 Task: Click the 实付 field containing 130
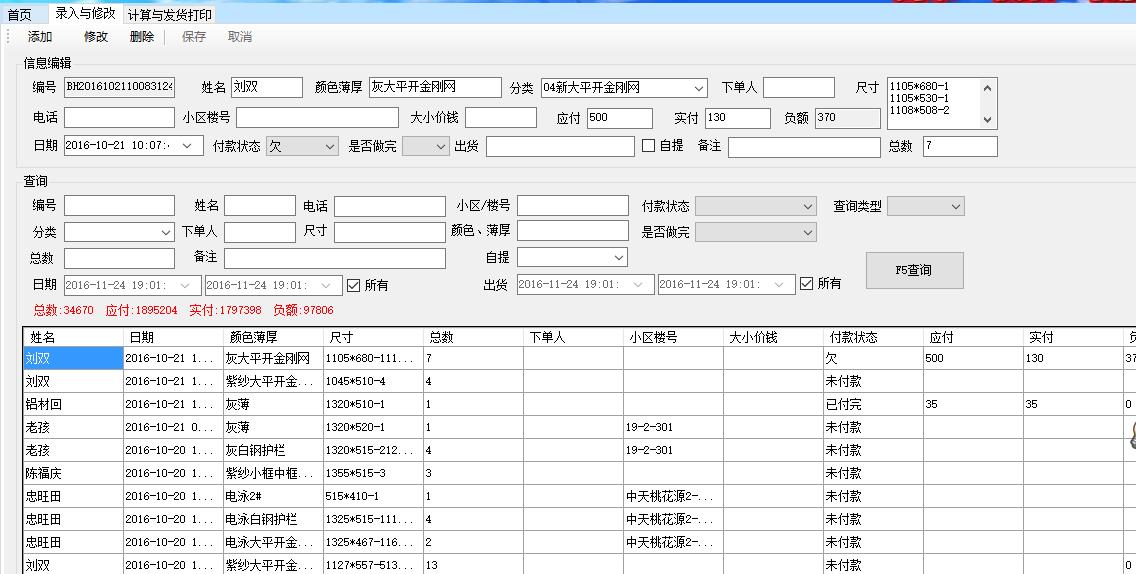tap(737, 118)
